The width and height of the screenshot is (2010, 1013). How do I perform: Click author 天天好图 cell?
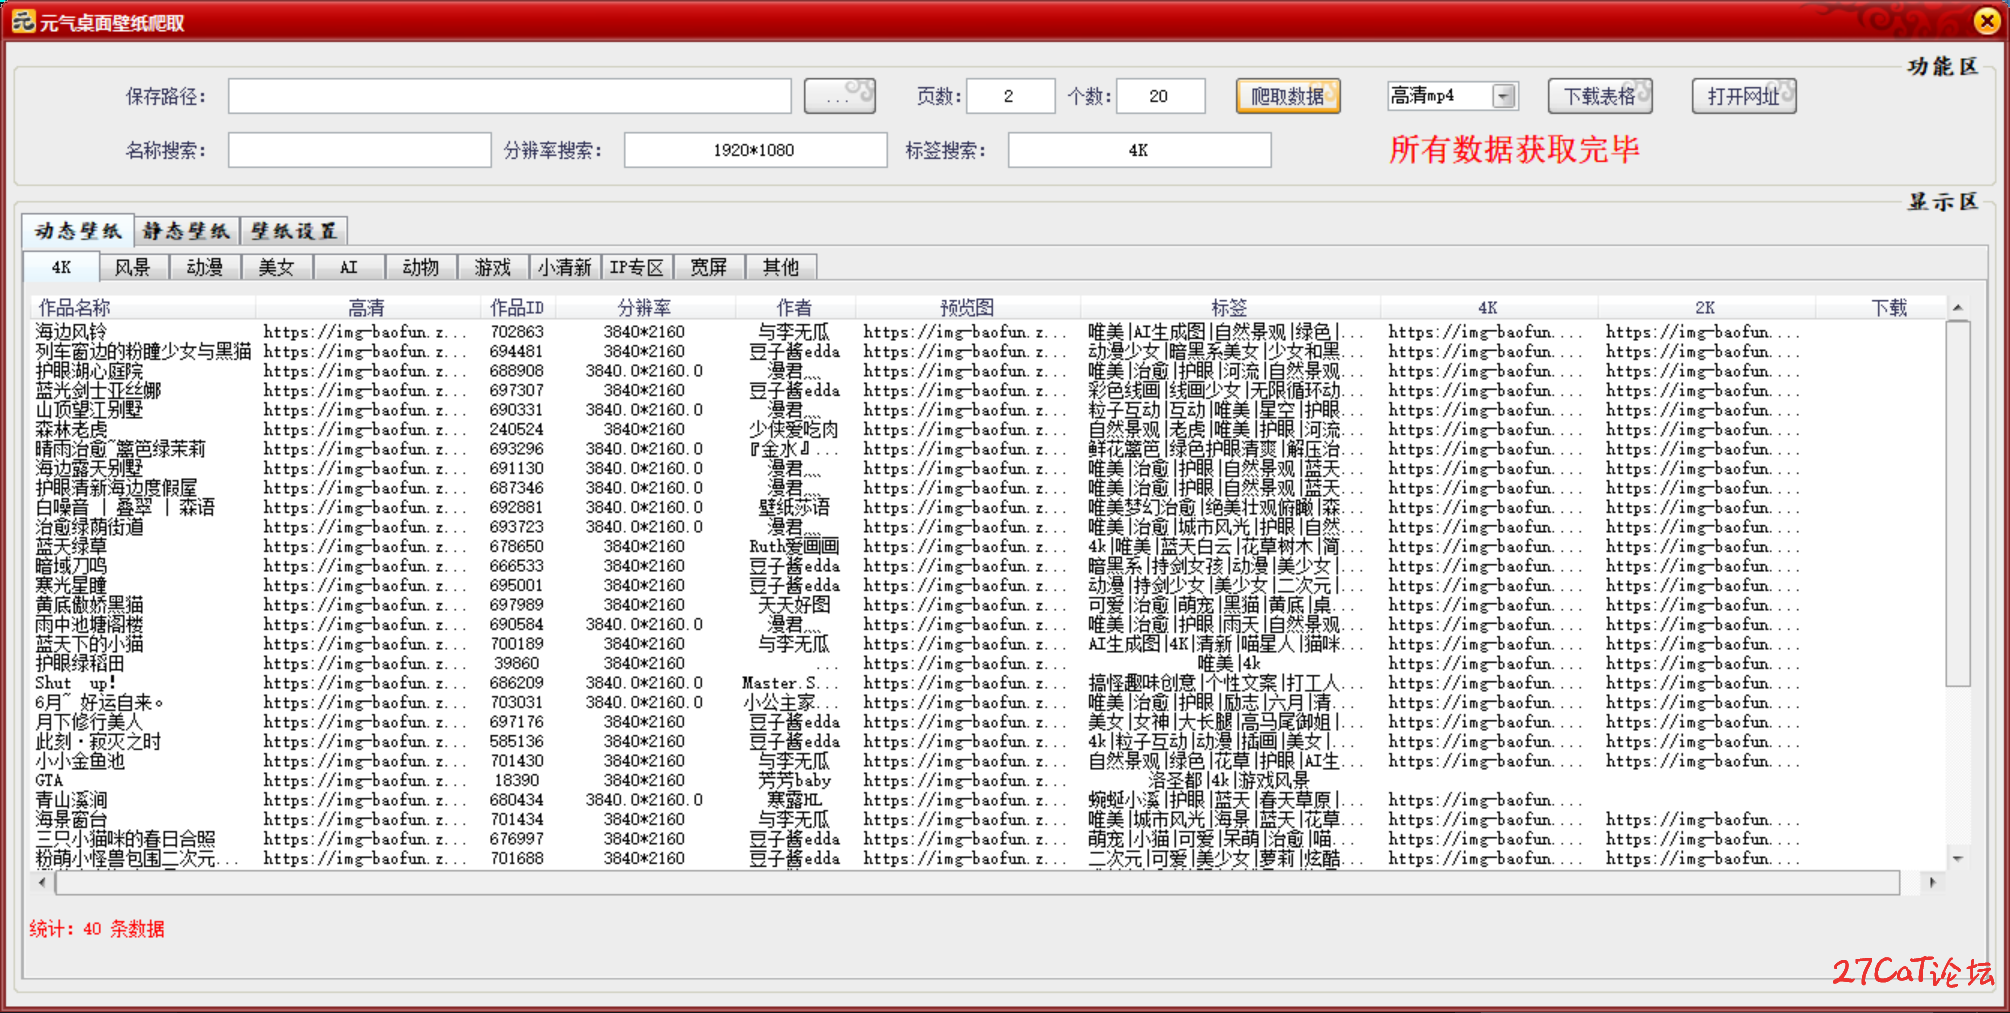tap(794, 605)
